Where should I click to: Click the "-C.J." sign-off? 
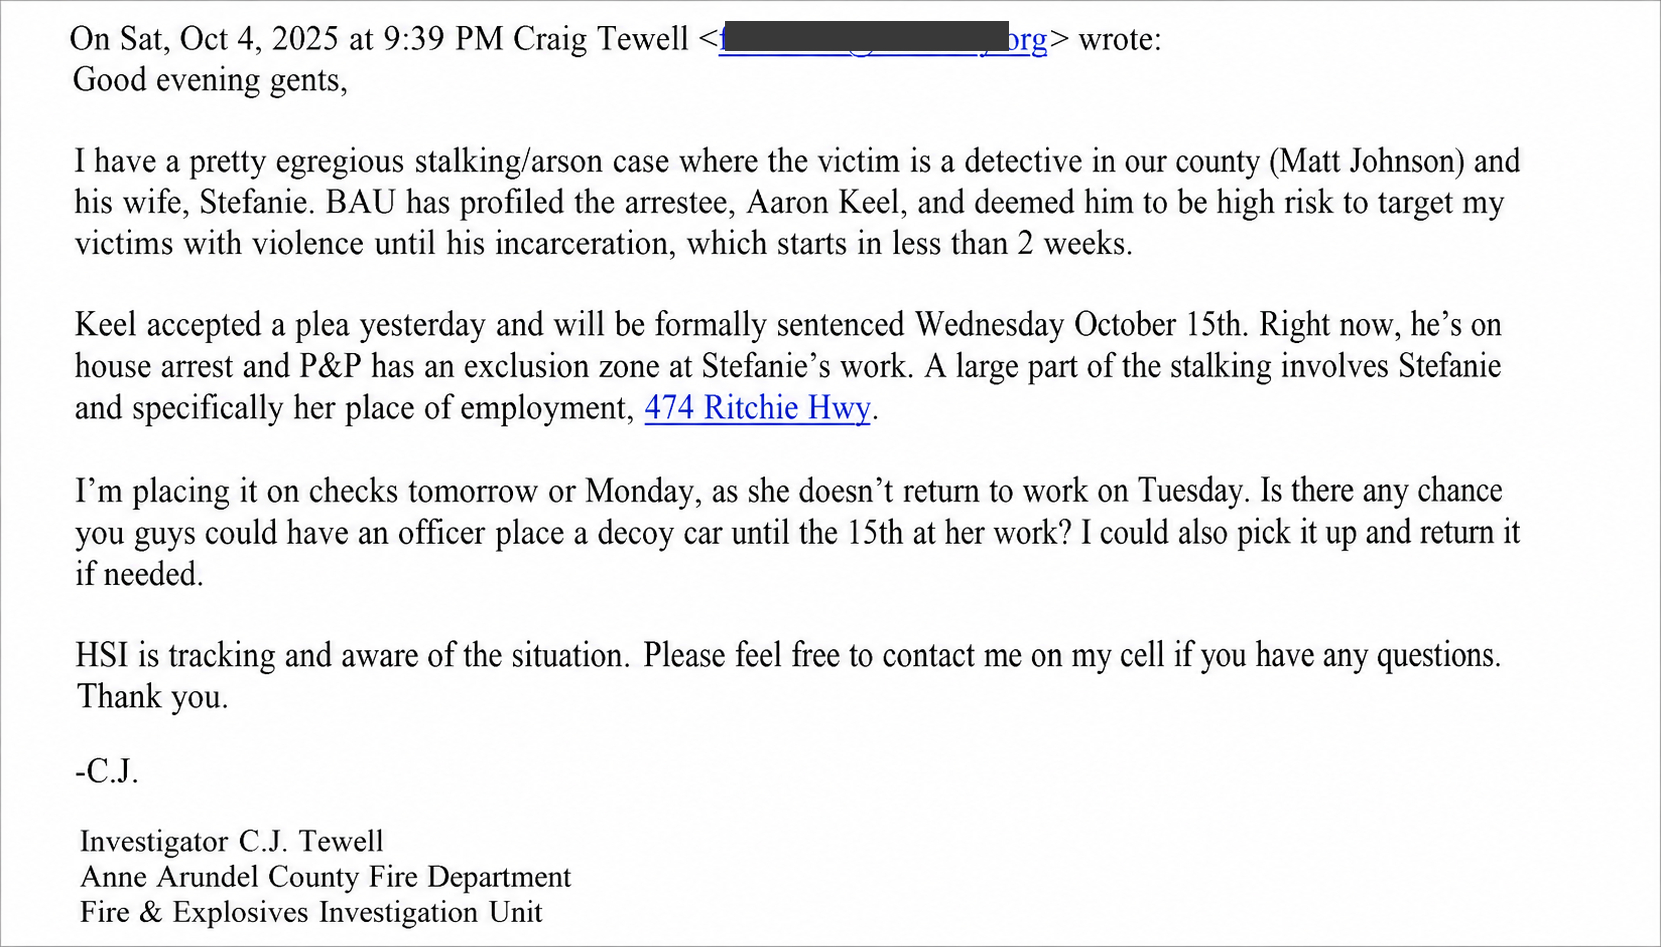(107, 772)
